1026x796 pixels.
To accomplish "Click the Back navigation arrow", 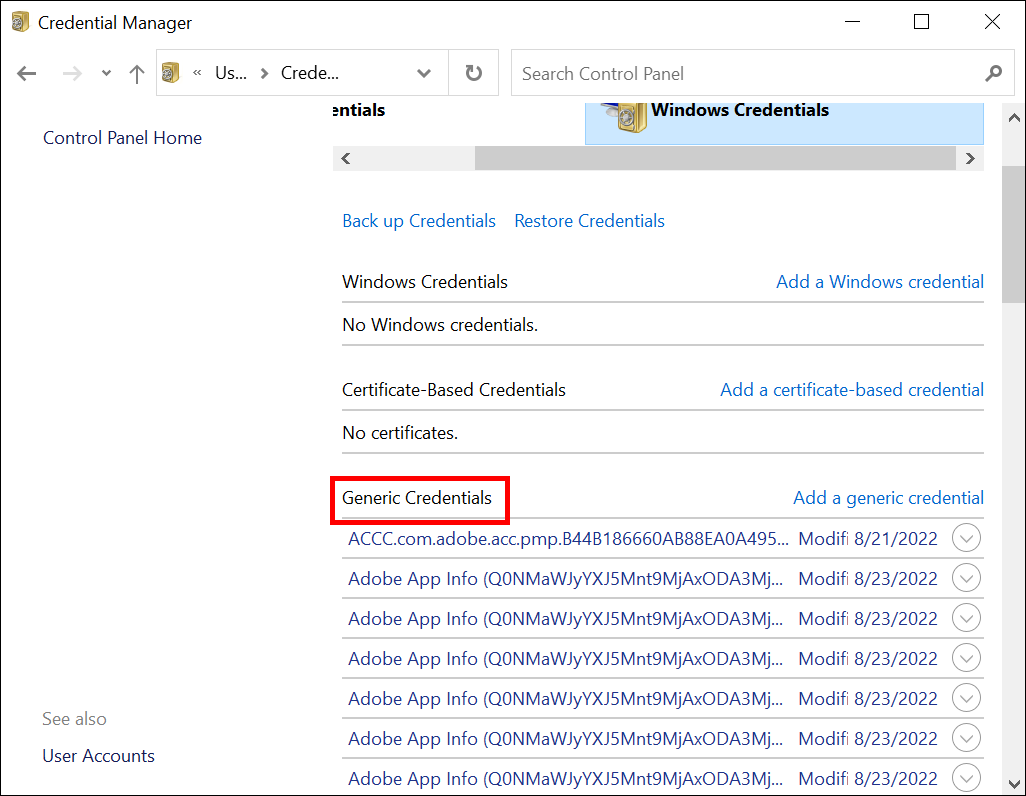I will 27,74.
